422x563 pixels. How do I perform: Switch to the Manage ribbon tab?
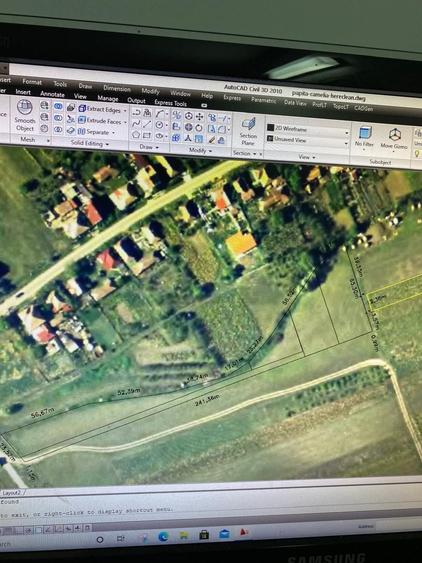click(107, 98)
